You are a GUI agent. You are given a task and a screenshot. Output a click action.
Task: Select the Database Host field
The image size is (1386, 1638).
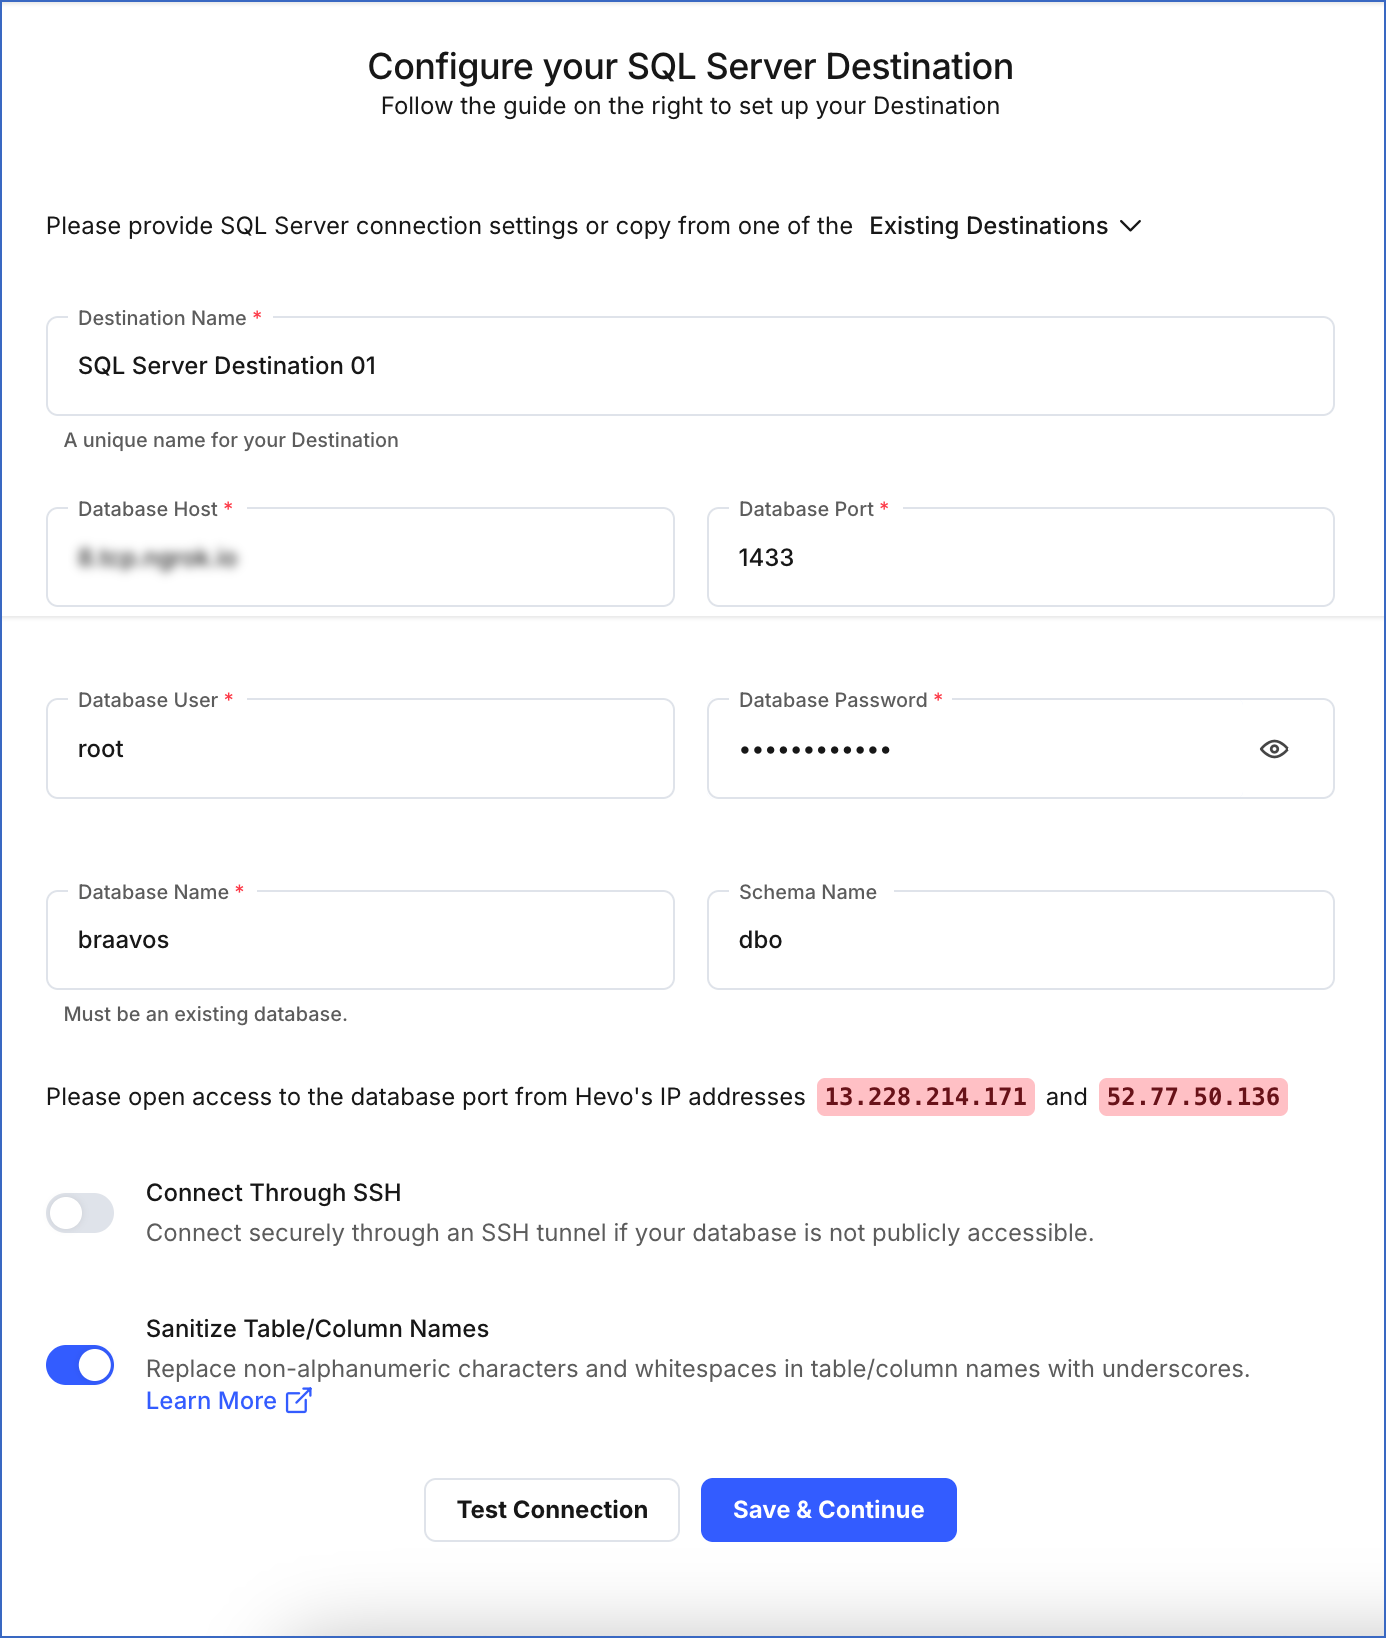tap(360, 557)
